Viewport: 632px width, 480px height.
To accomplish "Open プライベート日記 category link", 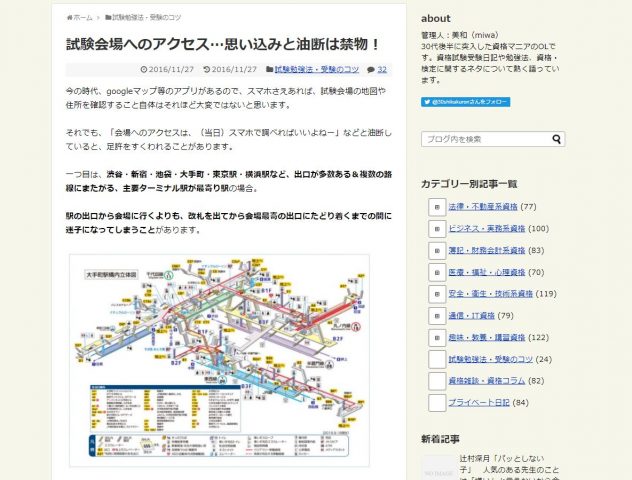I will (479, 403).
